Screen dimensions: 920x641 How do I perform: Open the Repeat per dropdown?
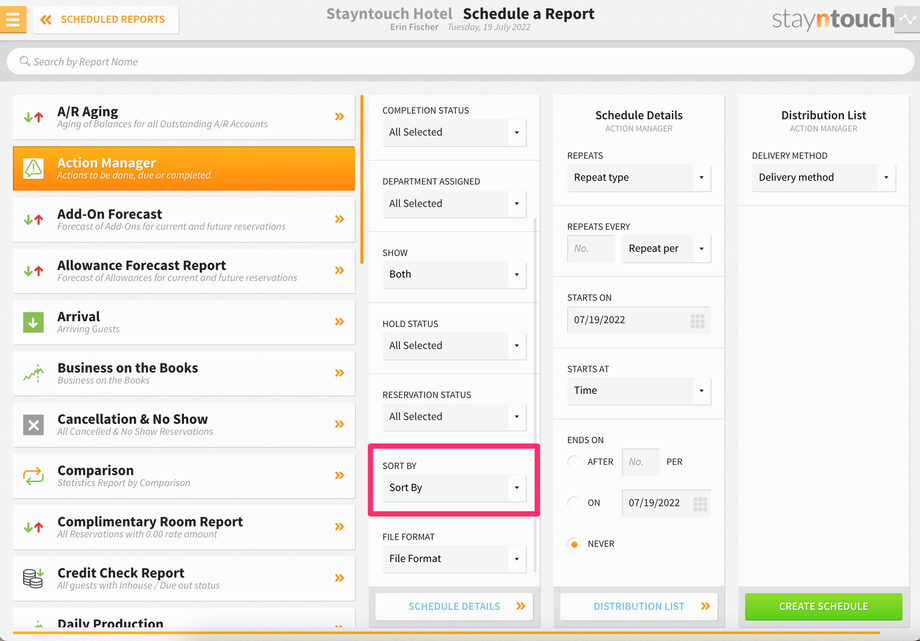(667, 249)
